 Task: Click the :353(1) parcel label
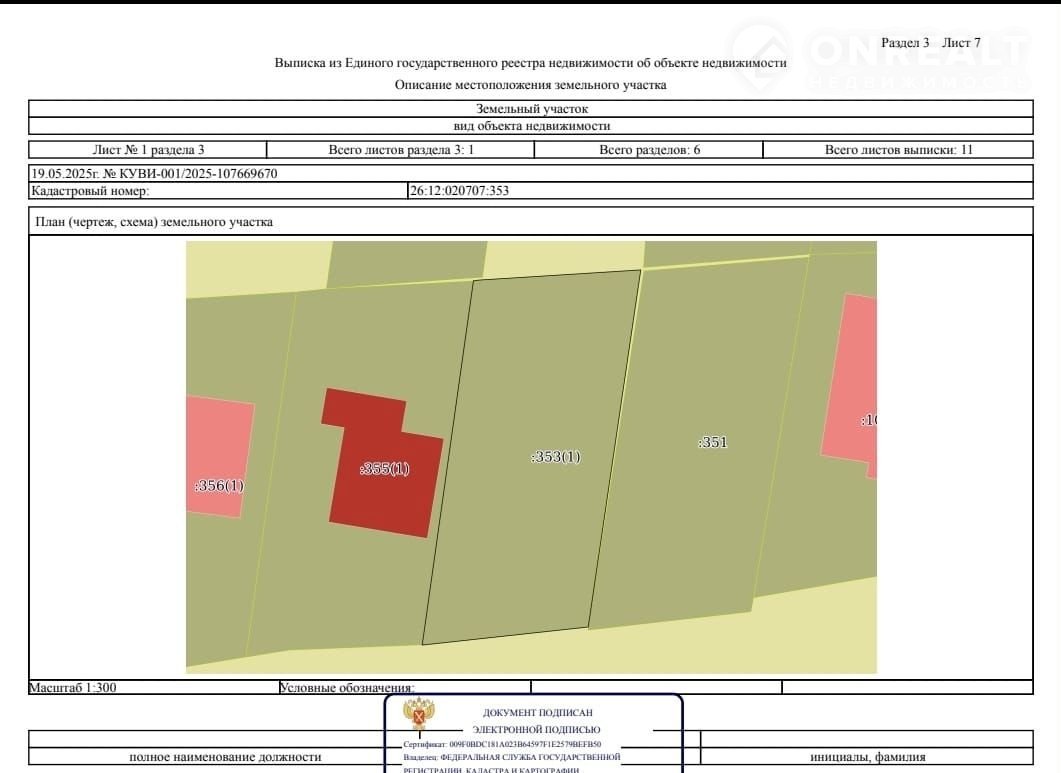click(x=555, y=457)
